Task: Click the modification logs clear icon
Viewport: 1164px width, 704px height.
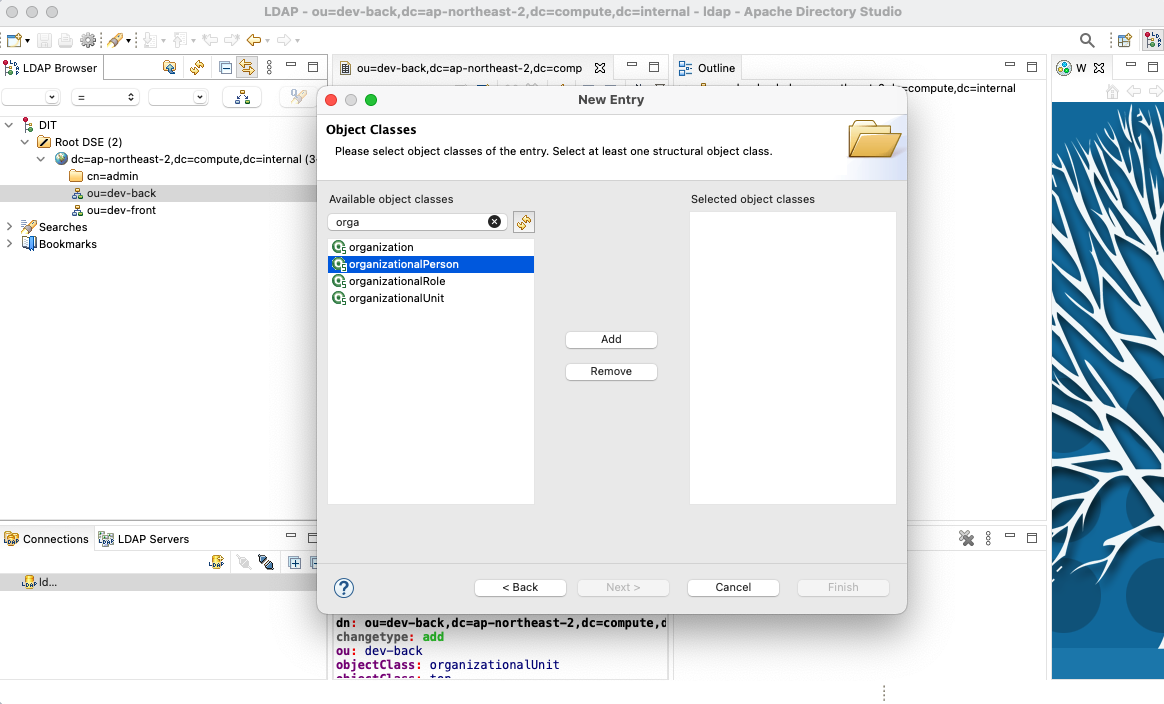Action: (x=966, y=538)
